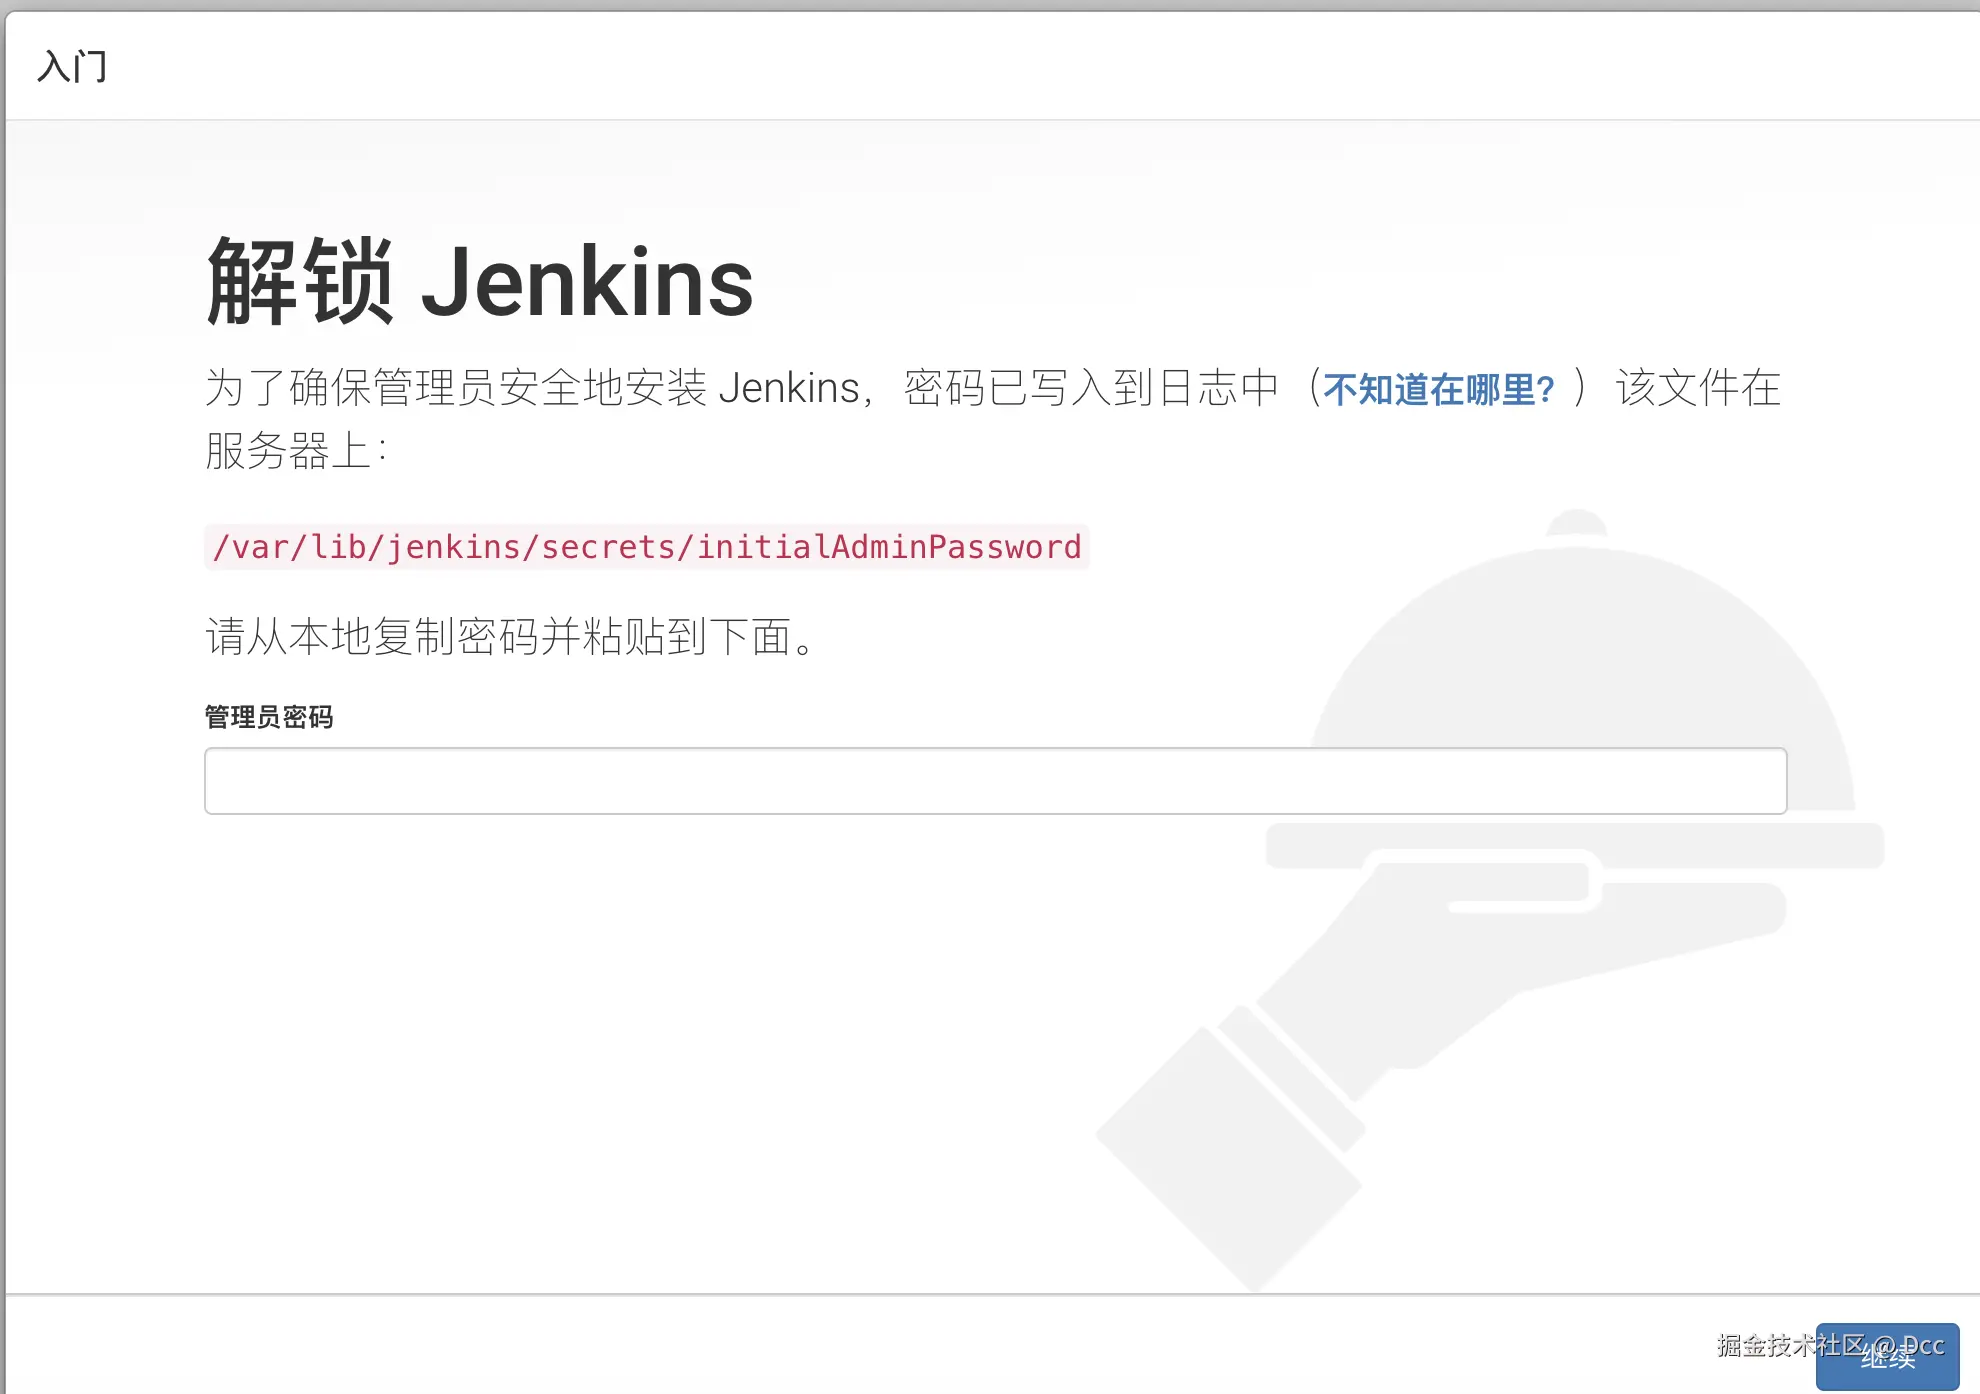Click the word Jenkins in the main heading

[x=587, y=283]
